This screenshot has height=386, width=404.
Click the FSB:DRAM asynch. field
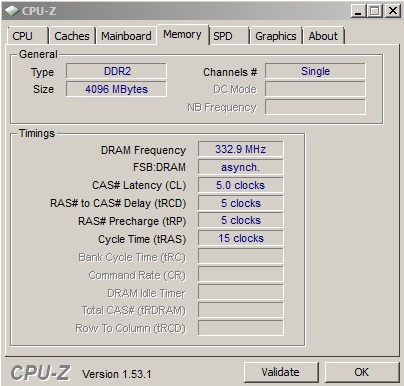(x=241, y=167)
